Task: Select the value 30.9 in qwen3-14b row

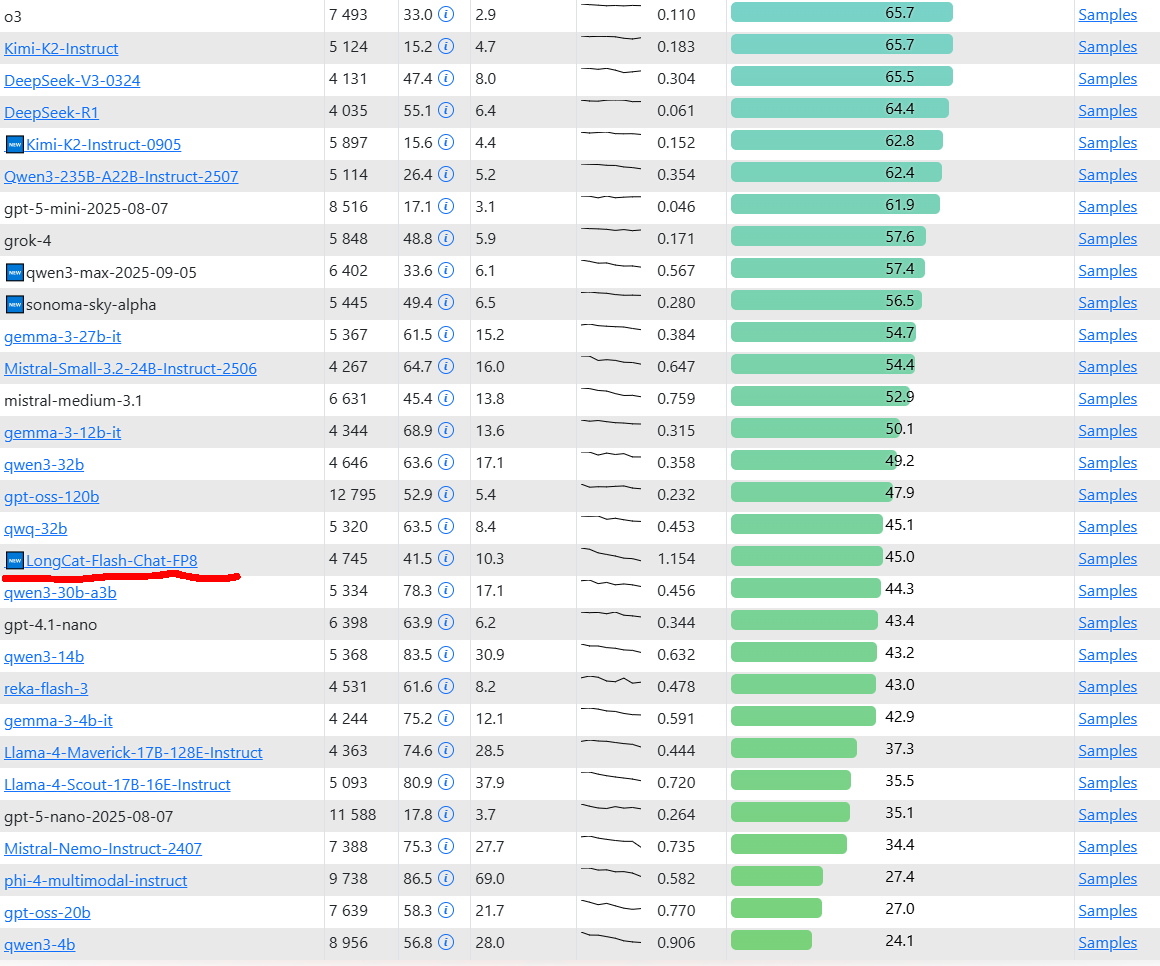Action: [490, 655]
